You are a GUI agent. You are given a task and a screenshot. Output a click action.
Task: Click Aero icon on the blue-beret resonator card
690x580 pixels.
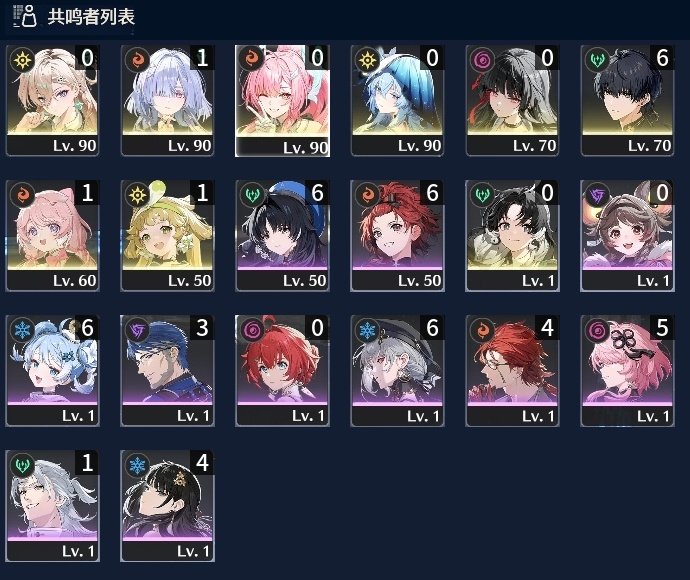click(253, 195)
